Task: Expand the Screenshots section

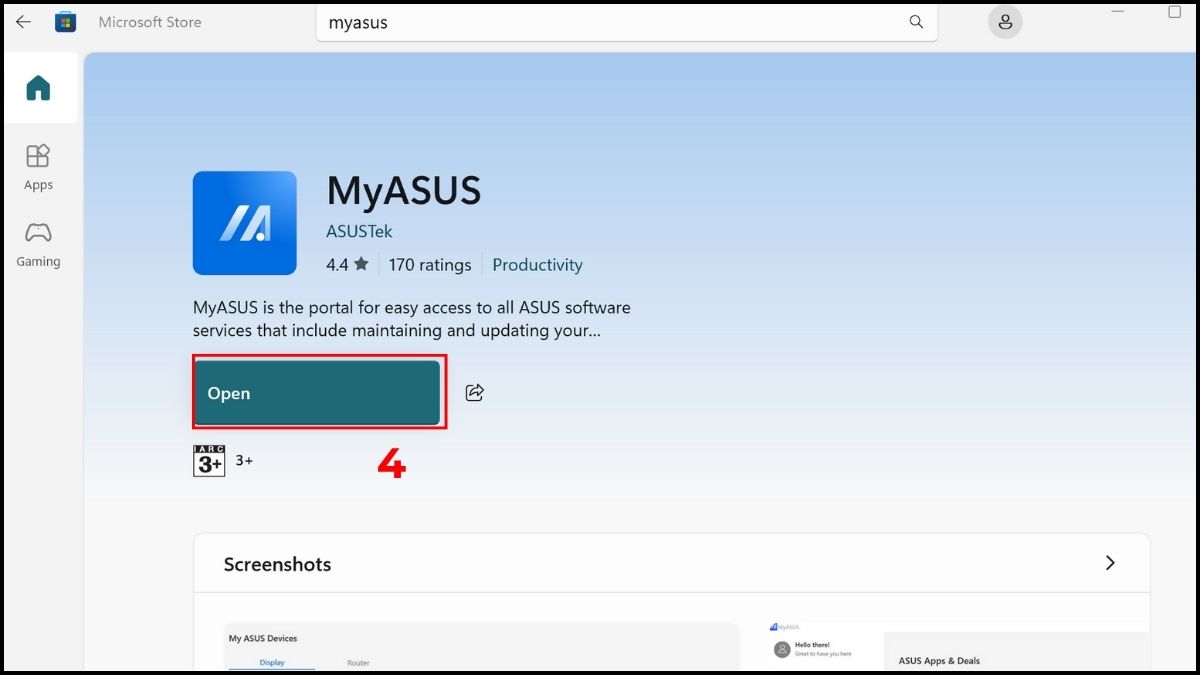Action: 1110,563
